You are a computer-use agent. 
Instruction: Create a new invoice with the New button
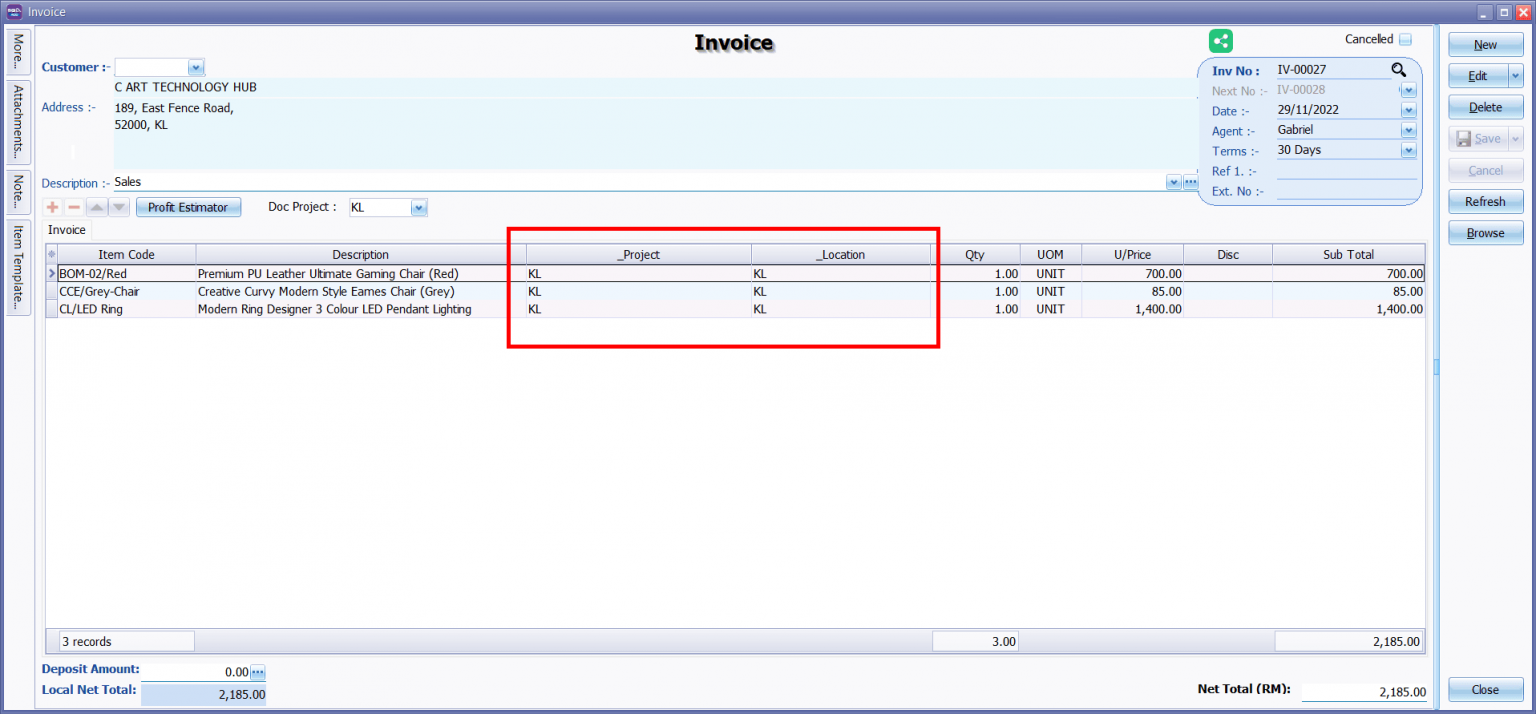click(x=1485, y=44)
